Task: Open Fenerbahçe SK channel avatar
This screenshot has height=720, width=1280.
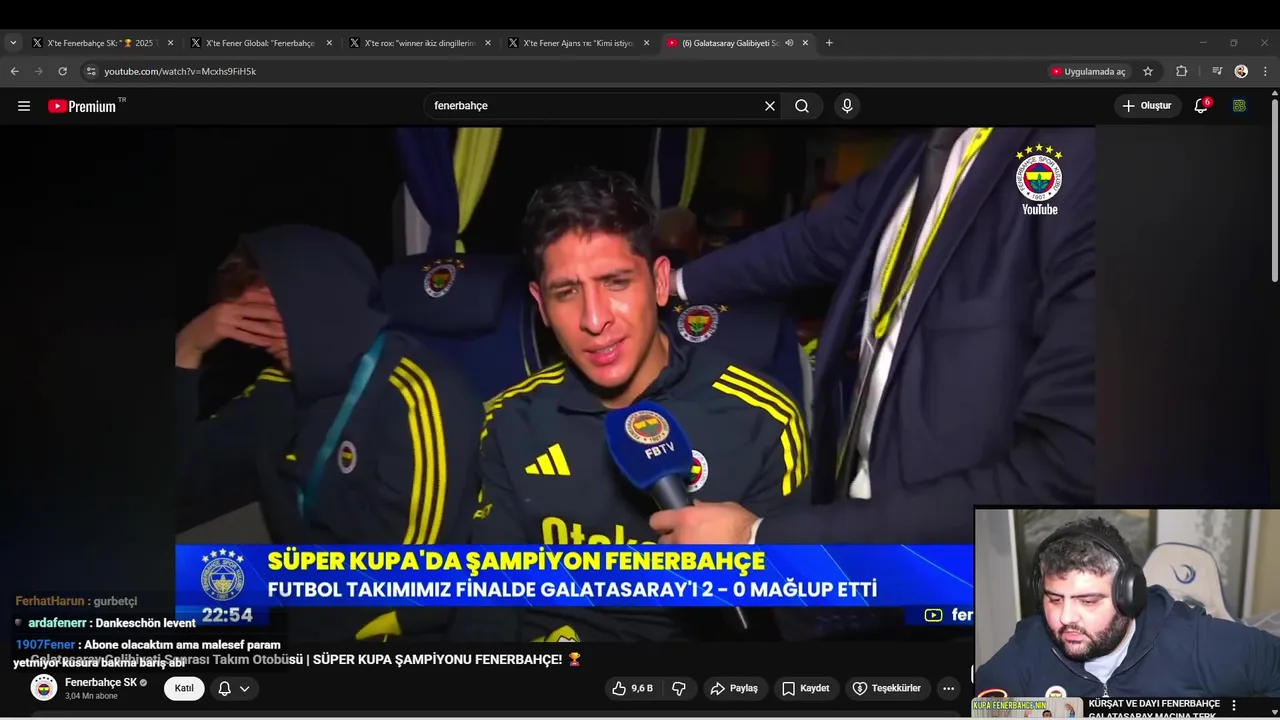Action: coord(44,688)
